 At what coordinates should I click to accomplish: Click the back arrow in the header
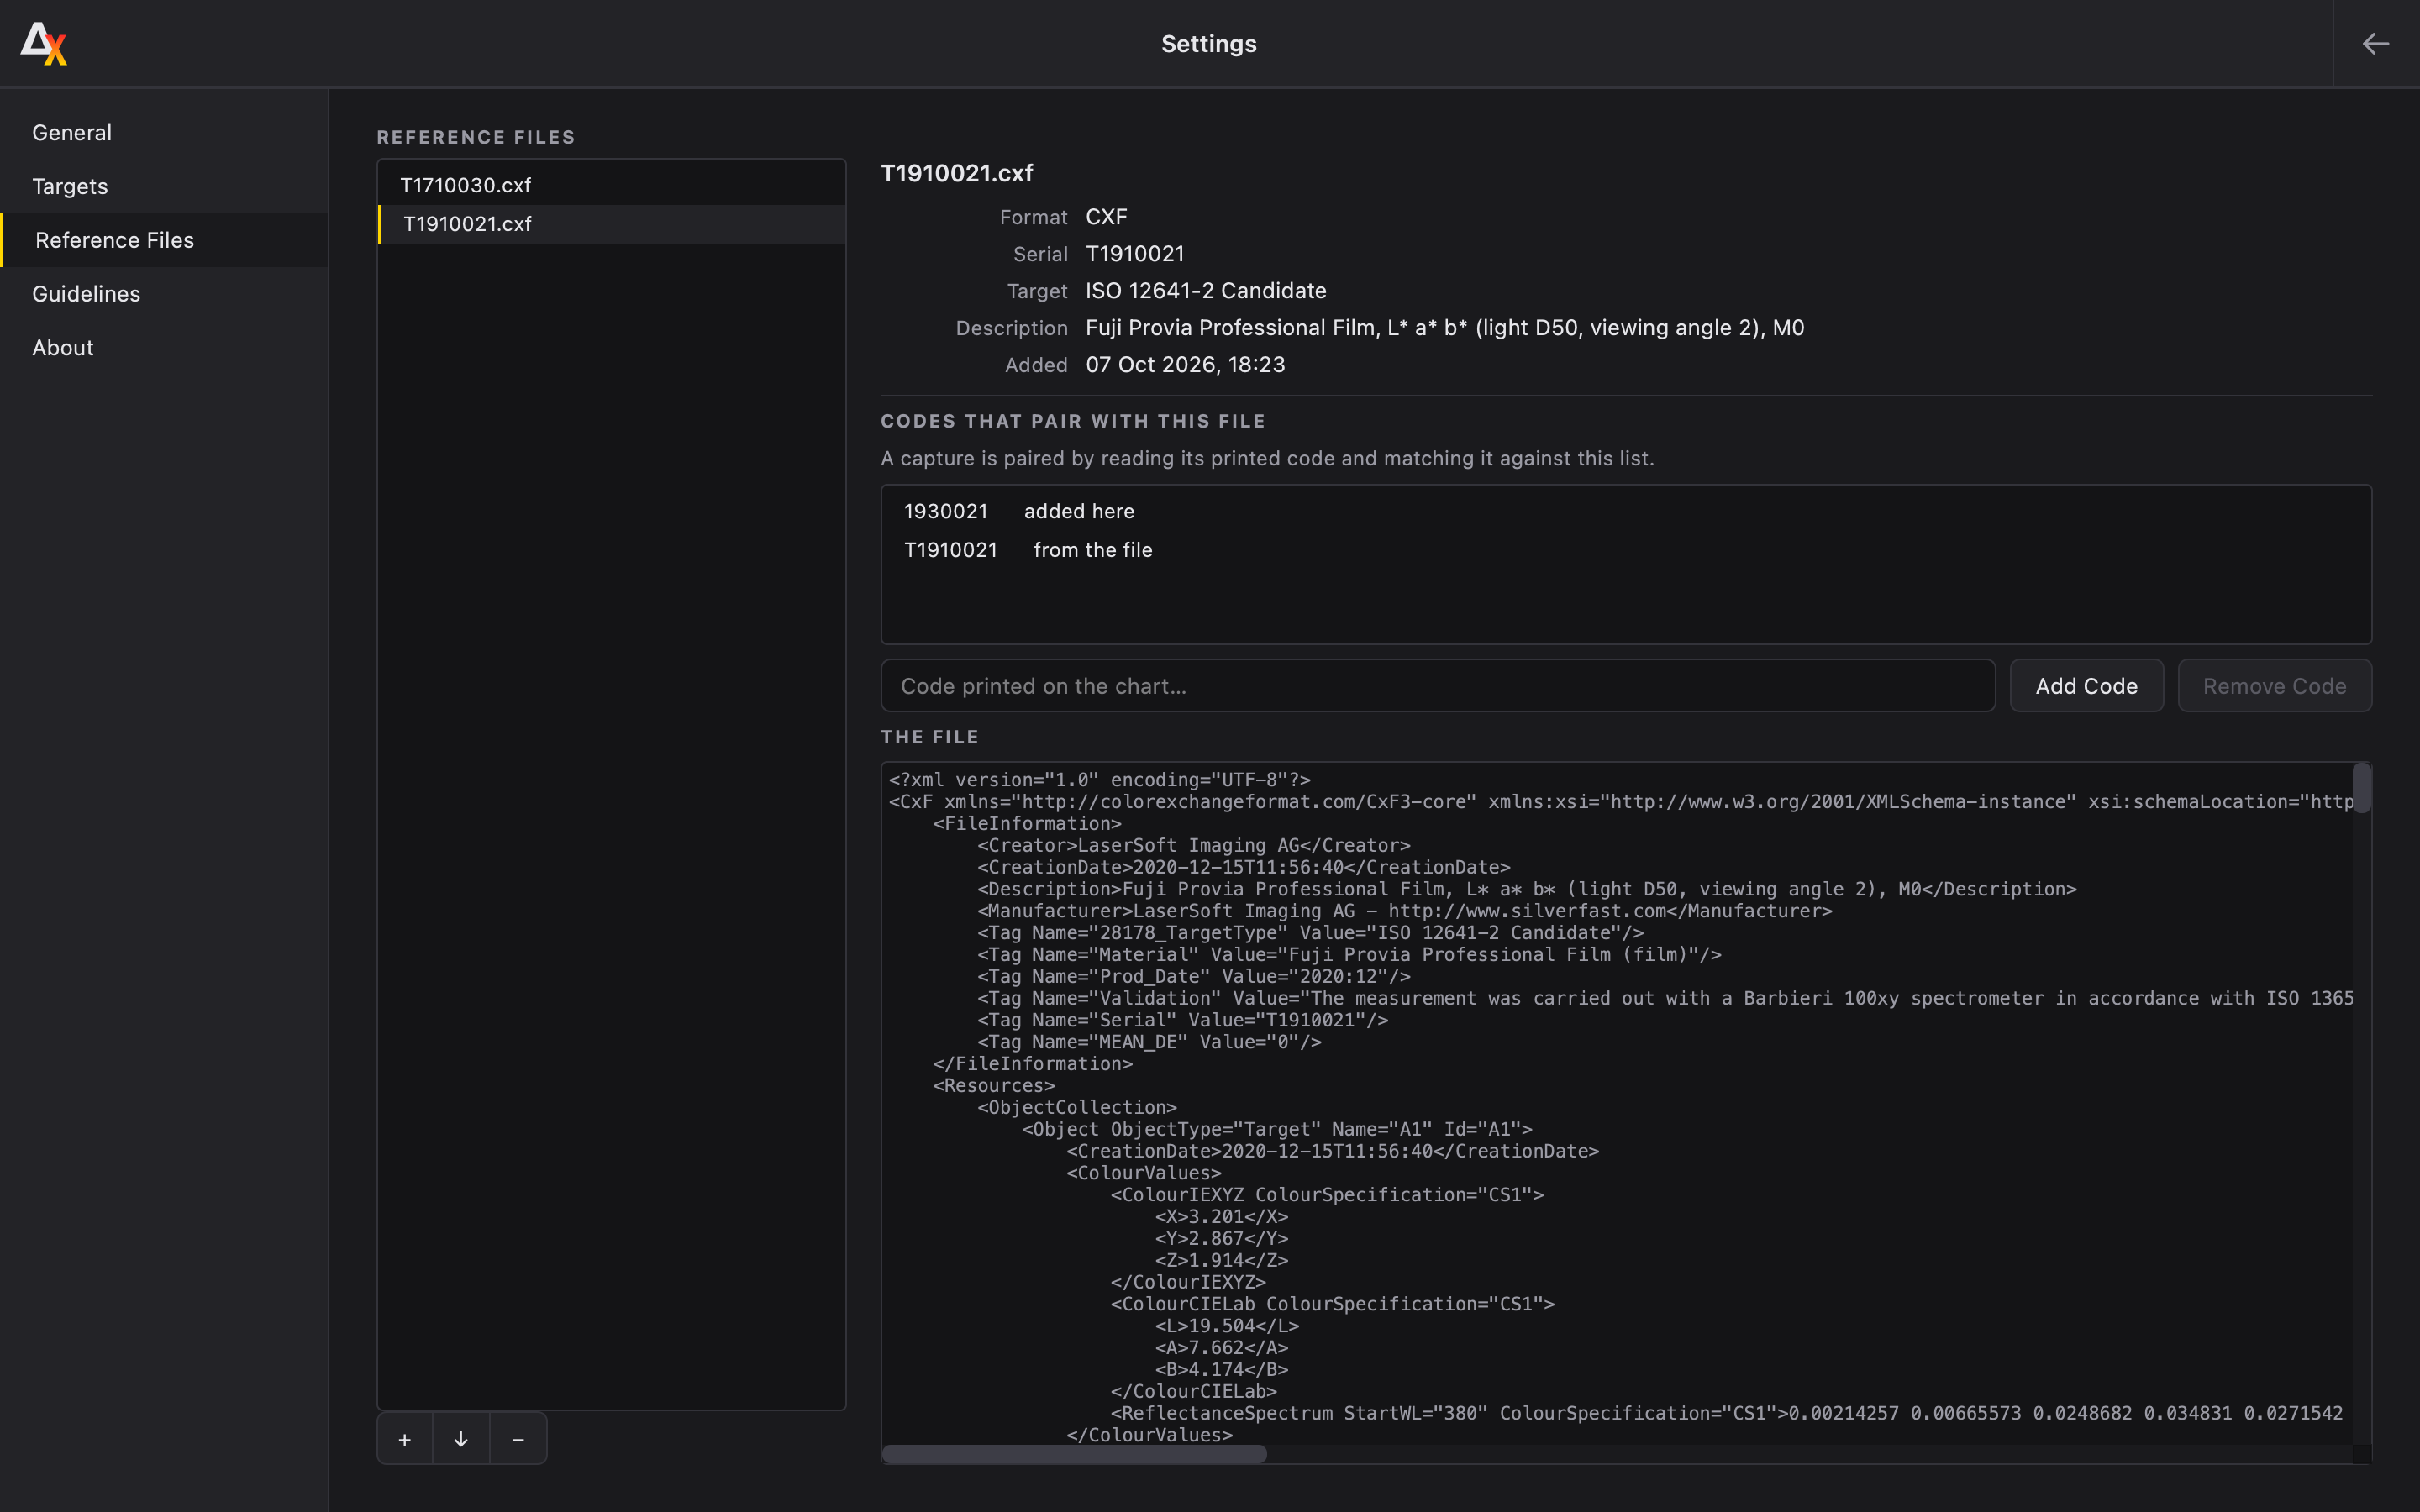(2375, 44)
